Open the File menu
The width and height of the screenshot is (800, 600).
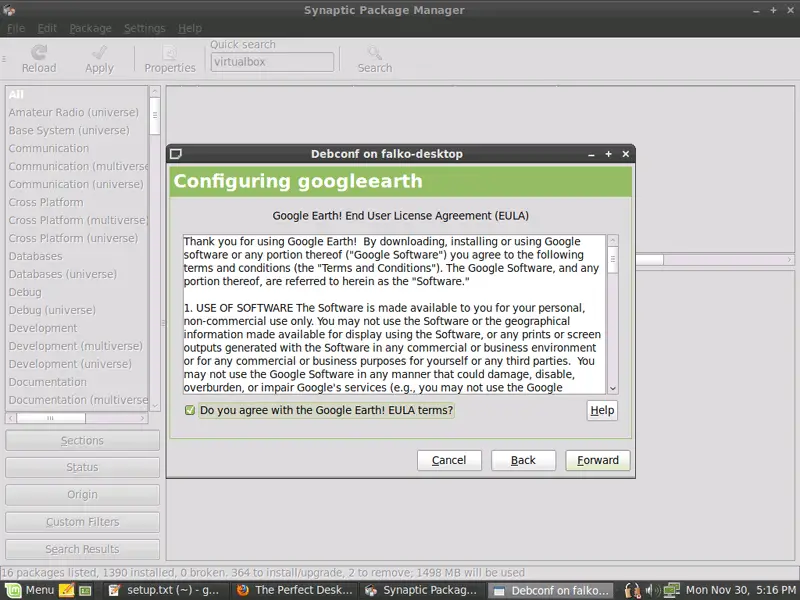[x=16, y=29]
